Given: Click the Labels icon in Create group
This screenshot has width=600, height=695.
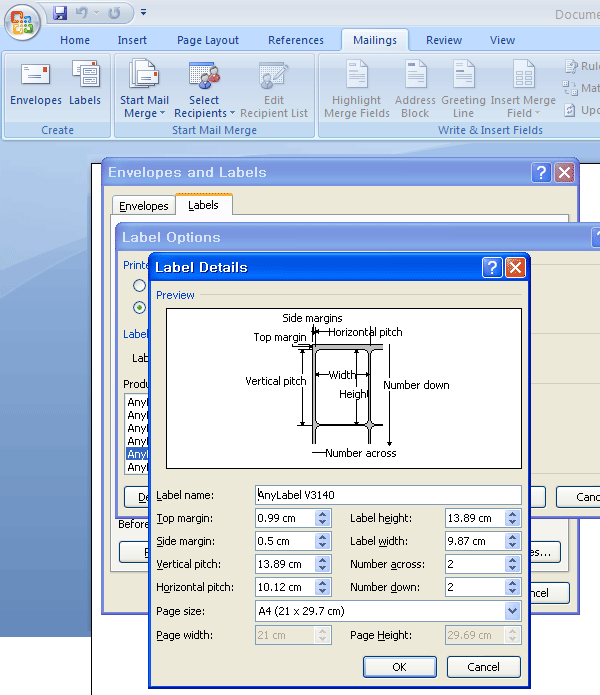Looking at the screenshot, I should coord(86,74).
